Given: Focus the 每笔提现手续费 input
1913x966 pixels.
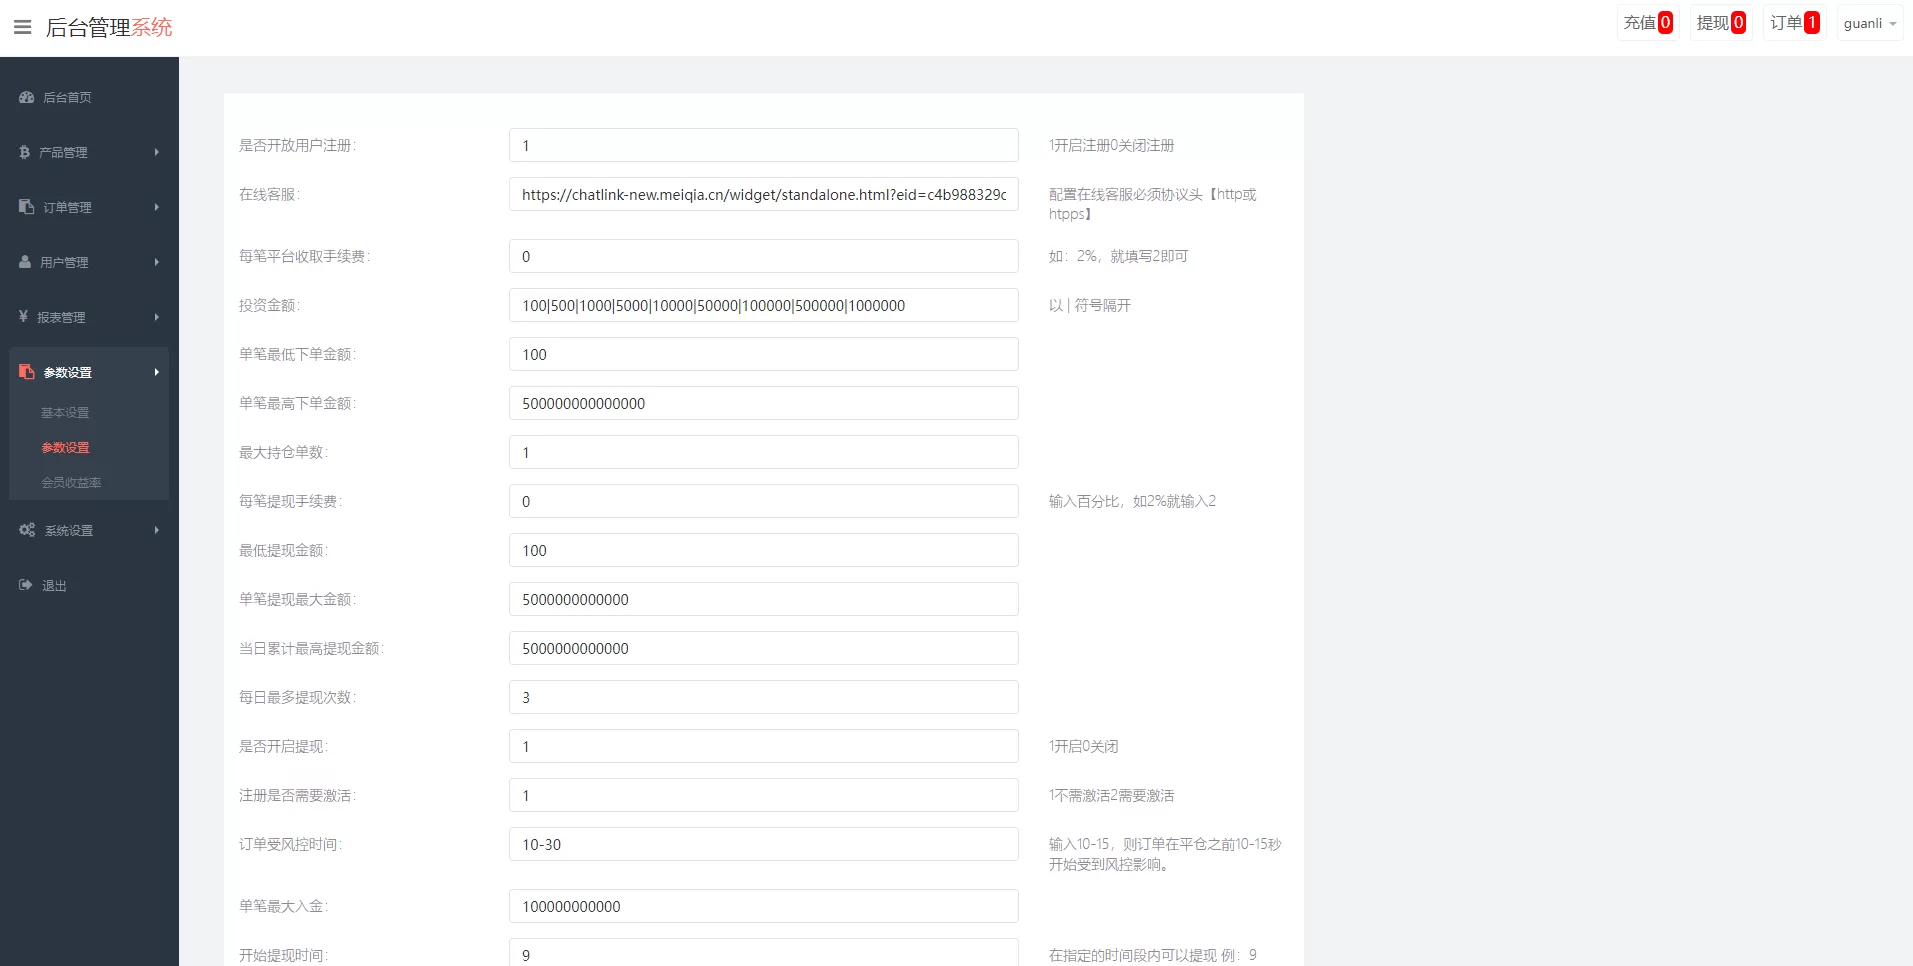Looking at the screenshot, I should (x=763, y=501).
